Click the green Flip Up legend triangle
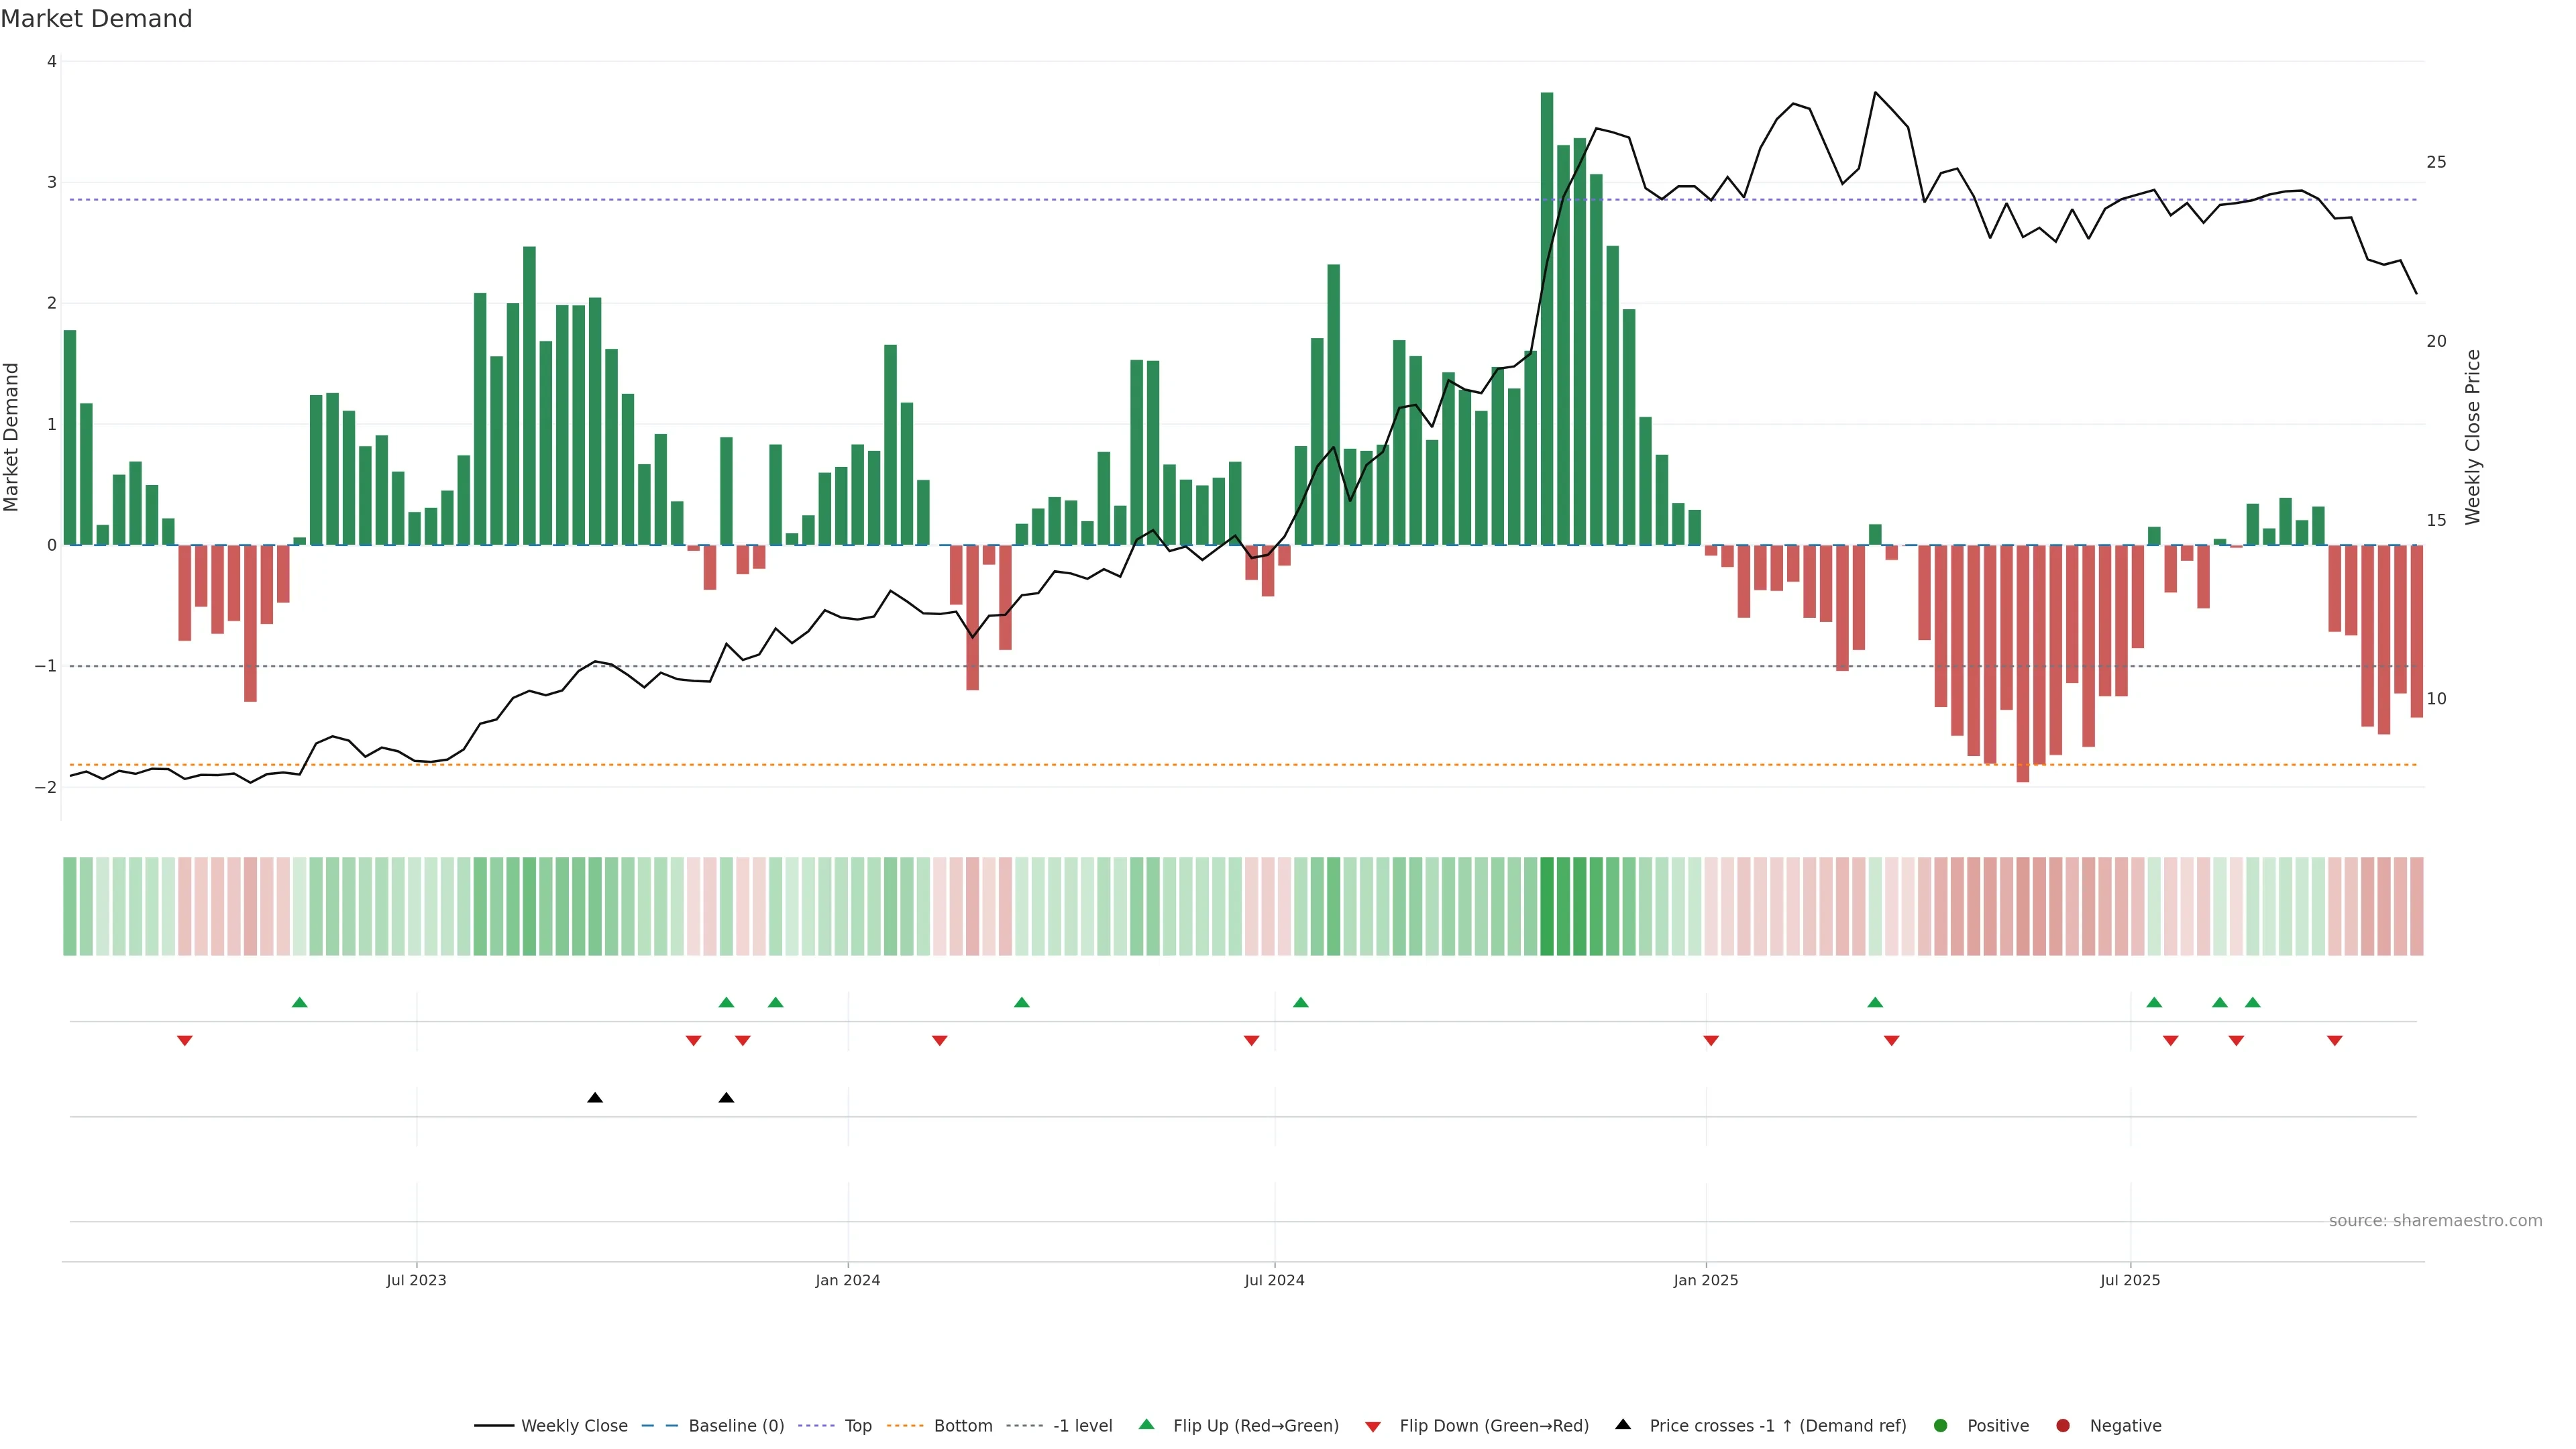 pyautogui.click(x=1146, y=1424)
